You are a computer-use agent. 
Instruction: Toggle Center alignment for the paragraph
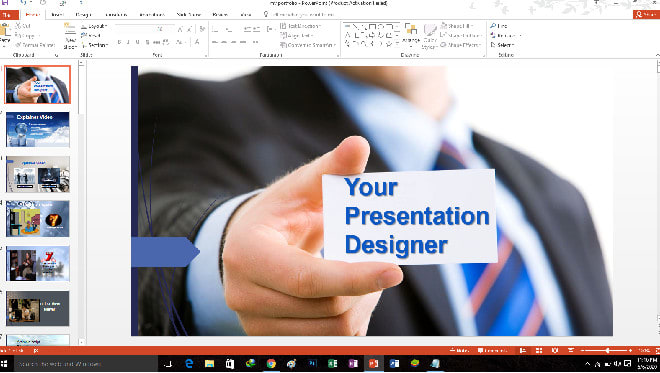[x=224, y=42]
